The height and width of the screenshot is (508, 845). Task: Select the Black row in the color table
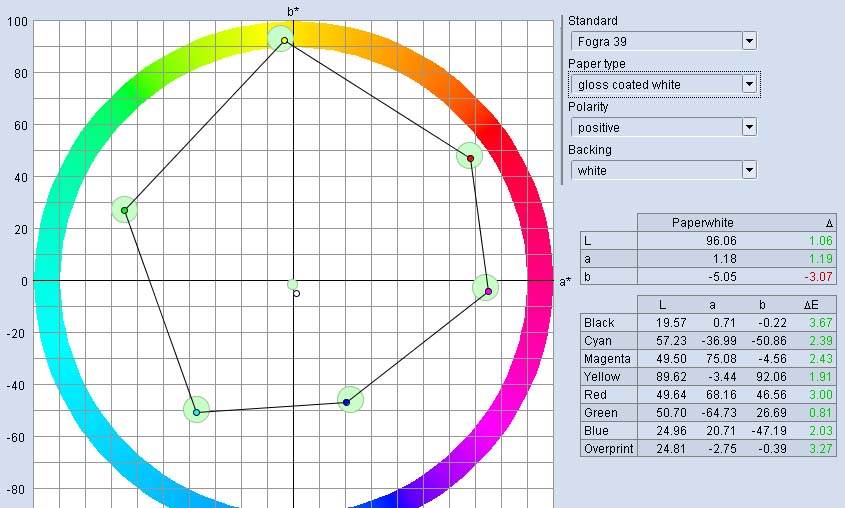coord(608,323)
